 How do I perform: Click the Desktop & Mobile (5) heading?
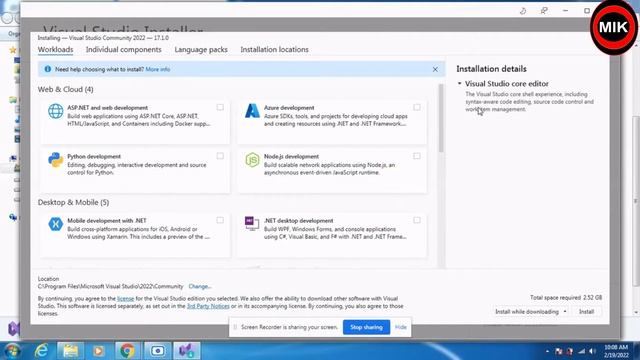click(x=73, y=202)
